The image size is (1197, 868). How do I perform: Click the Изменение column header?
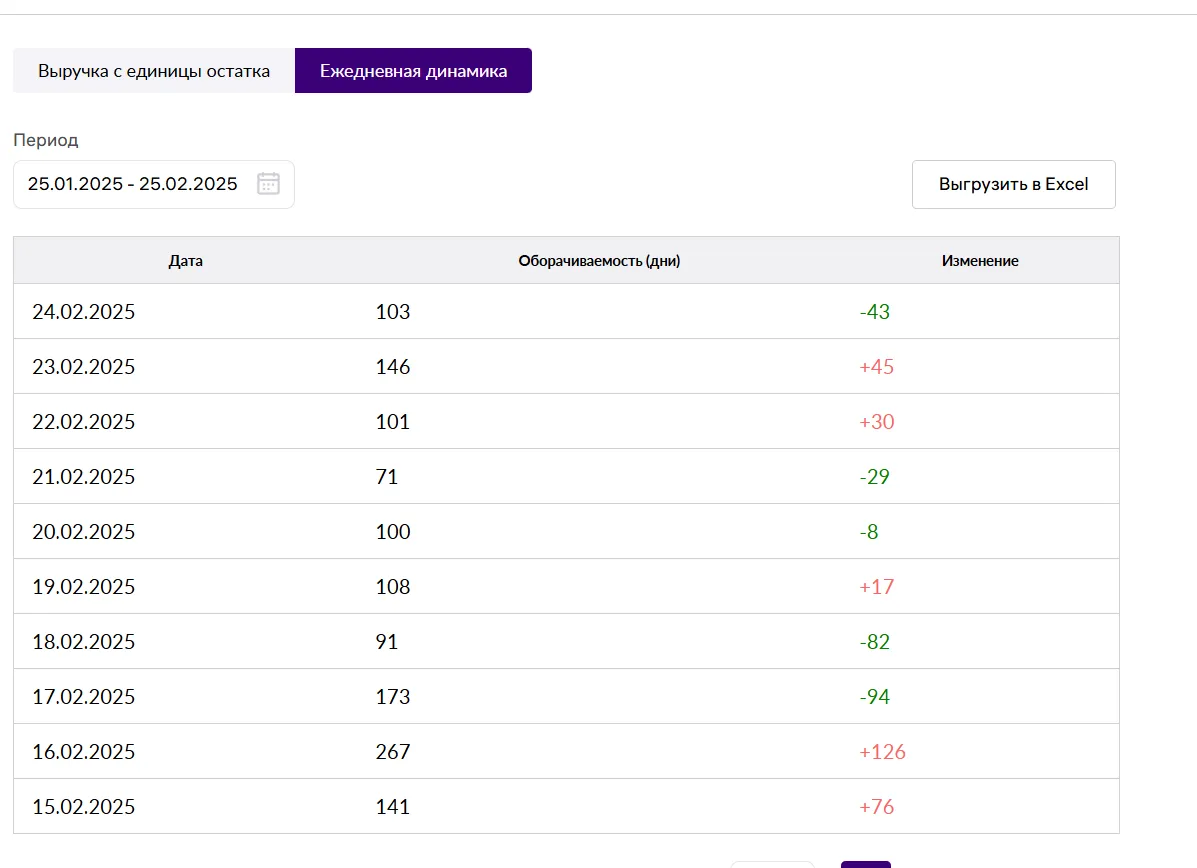979,261
